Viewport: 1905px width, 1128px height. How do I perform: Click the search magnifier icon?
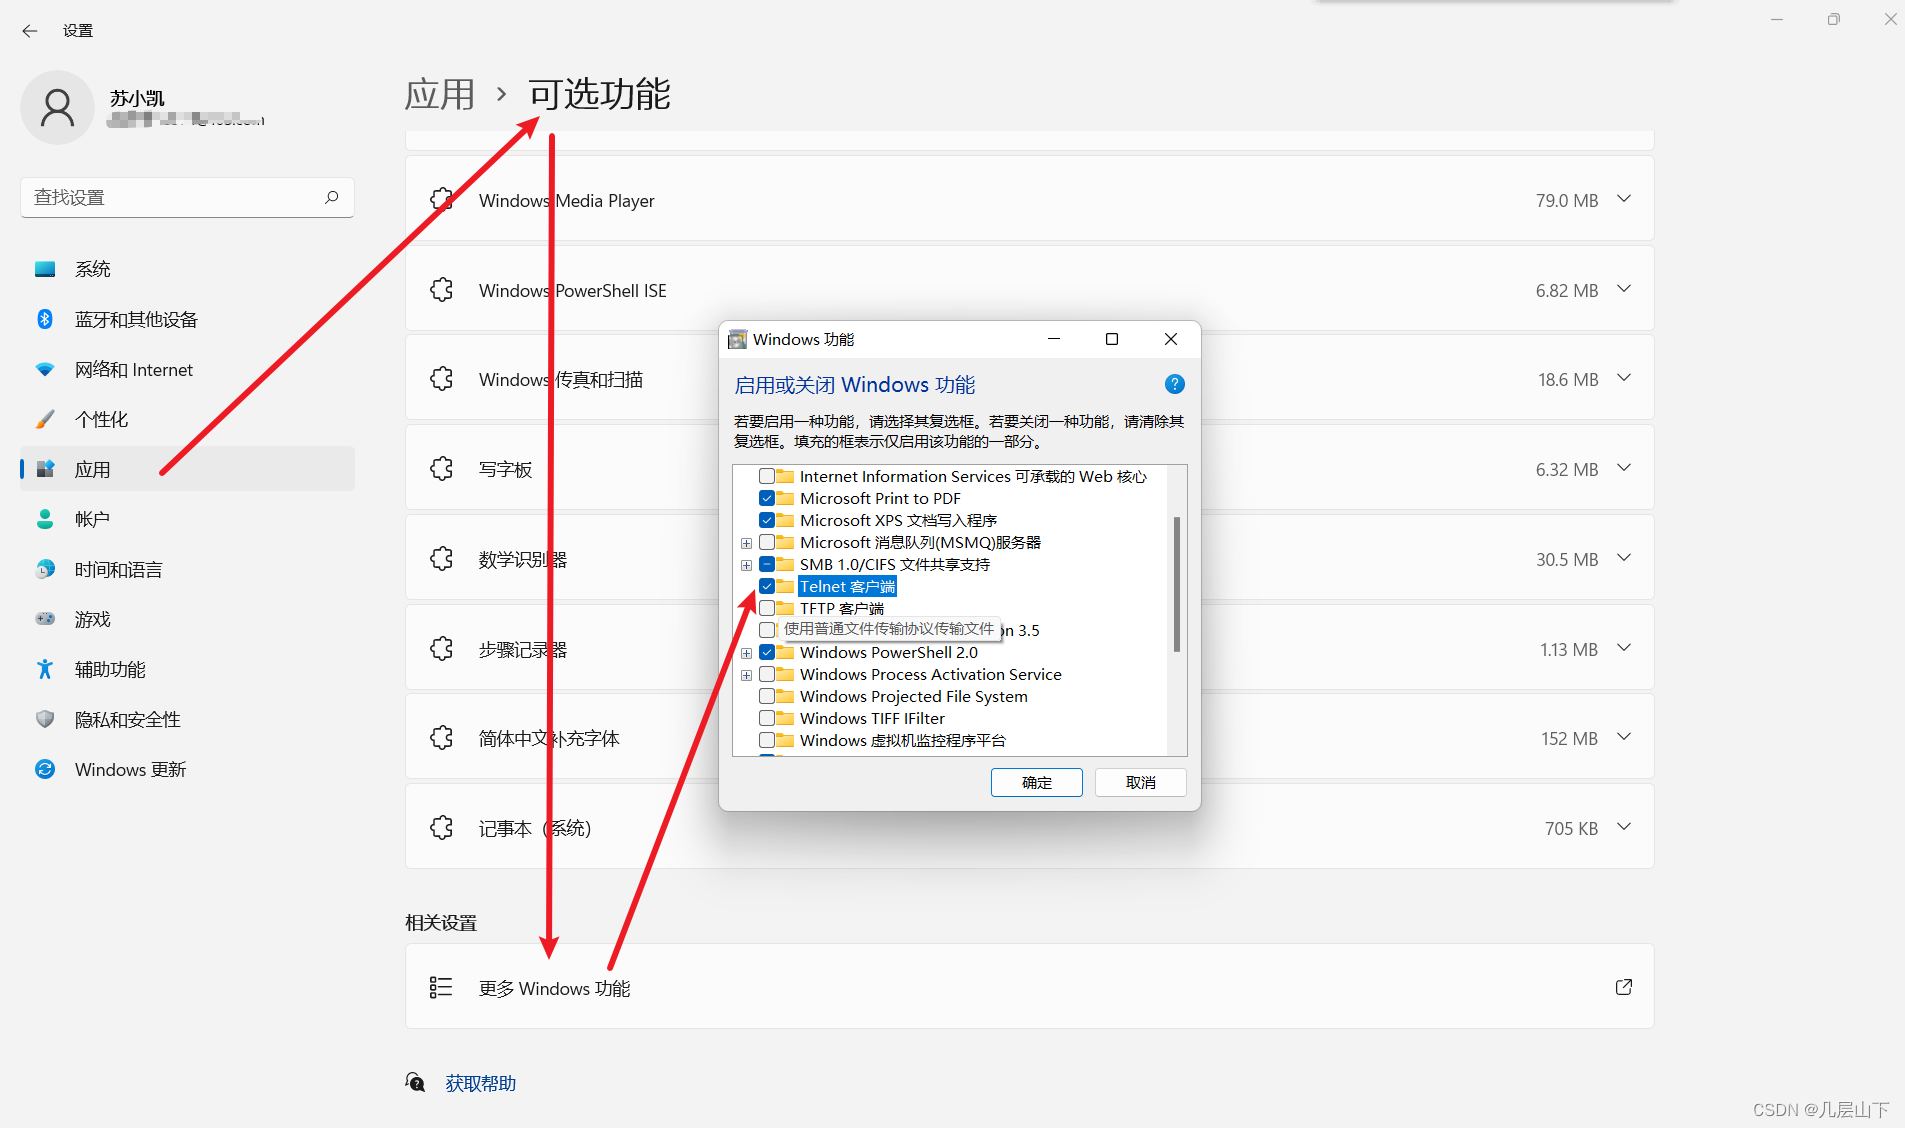332,197
